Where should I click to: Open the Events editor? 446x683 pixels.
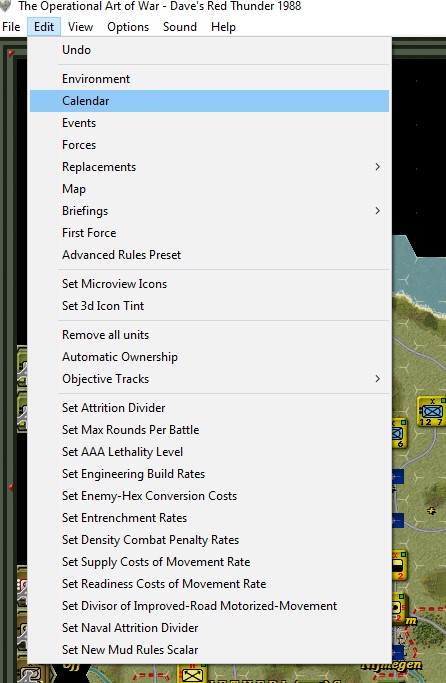209,123
